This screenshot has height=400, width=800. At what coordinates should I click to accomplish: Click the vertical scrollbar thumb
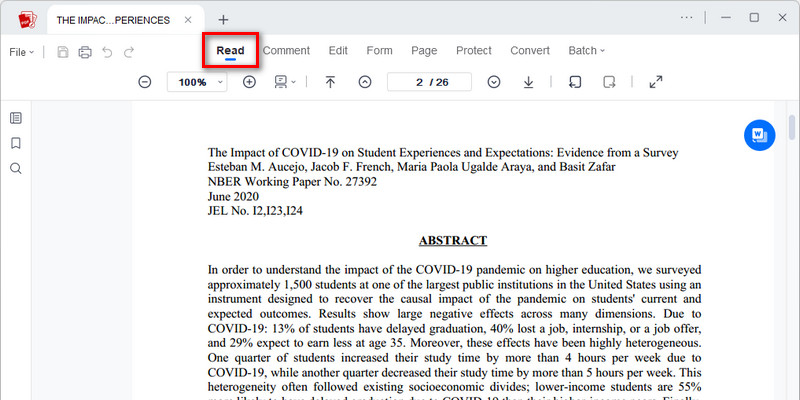(792, 127)
